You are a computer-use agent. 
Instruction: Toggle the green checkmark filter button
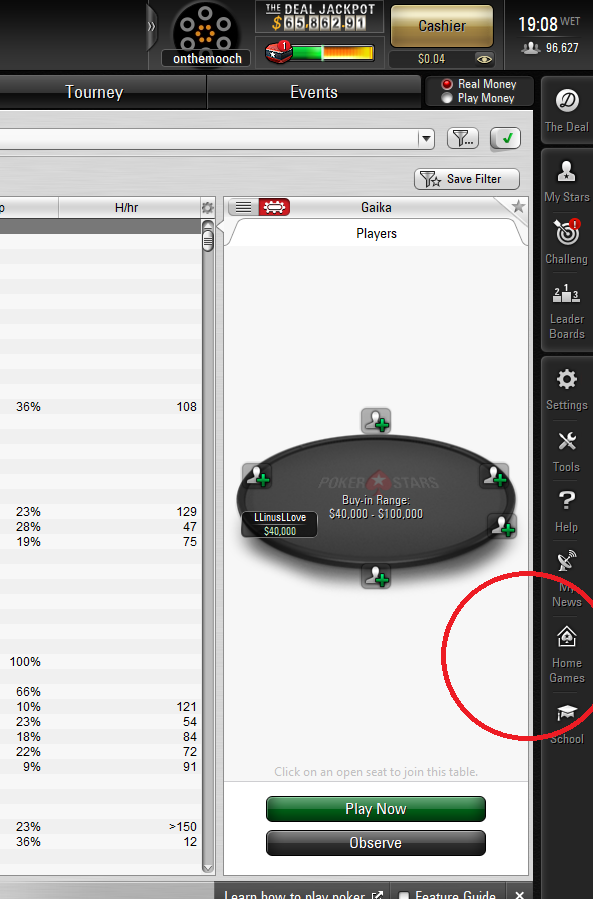coord(506,138)
